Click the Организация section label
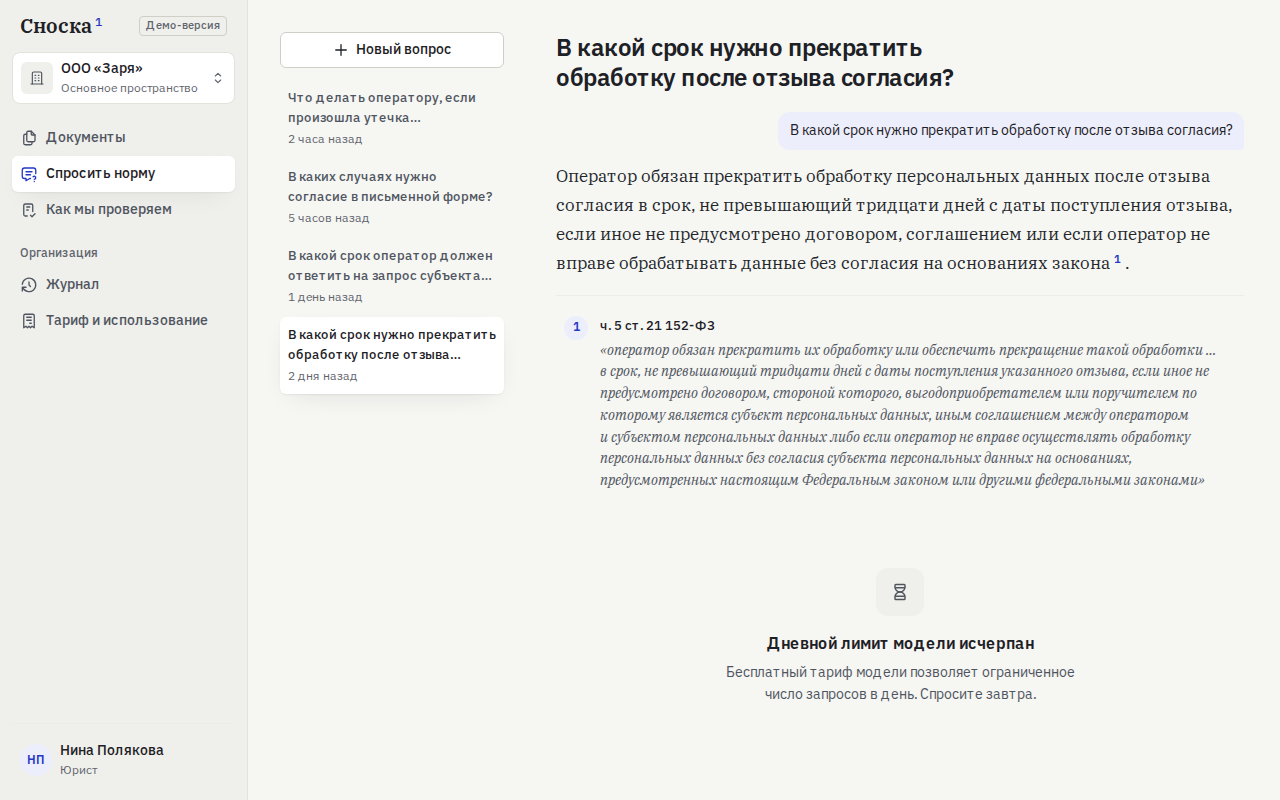 (x=59, y=253)
